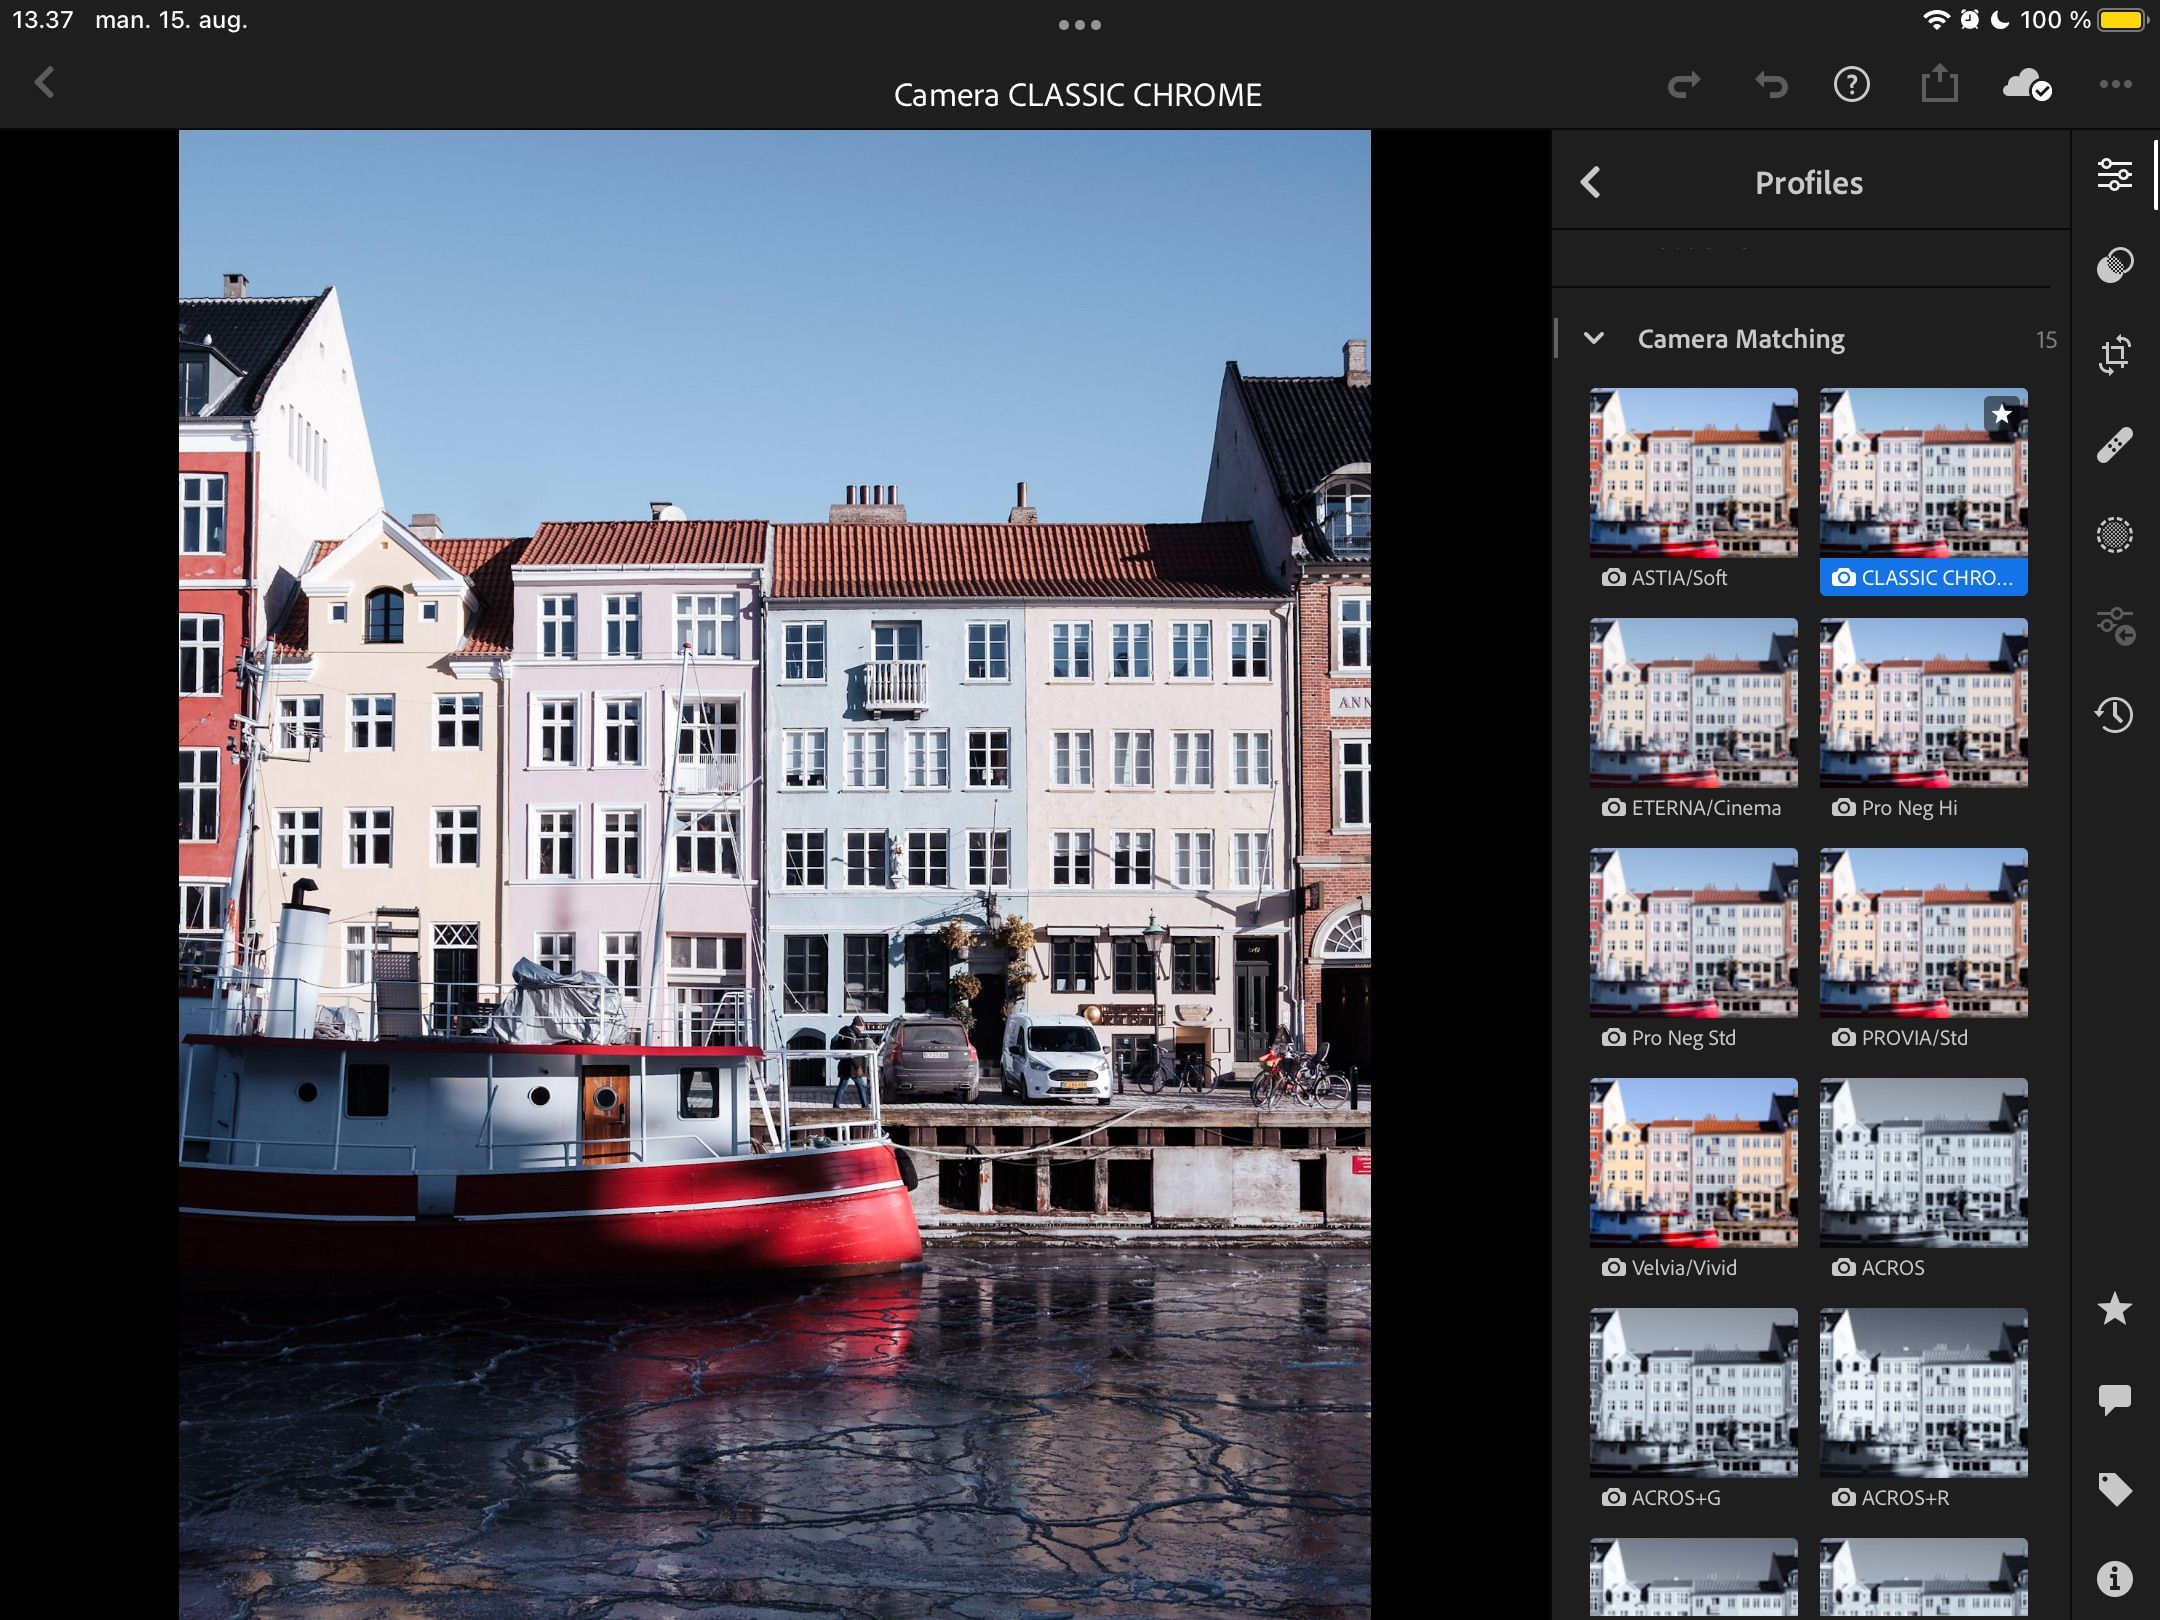Tap the main canal photo preview
Screen dimensions: 2160x1620
(x=775, y=875)
